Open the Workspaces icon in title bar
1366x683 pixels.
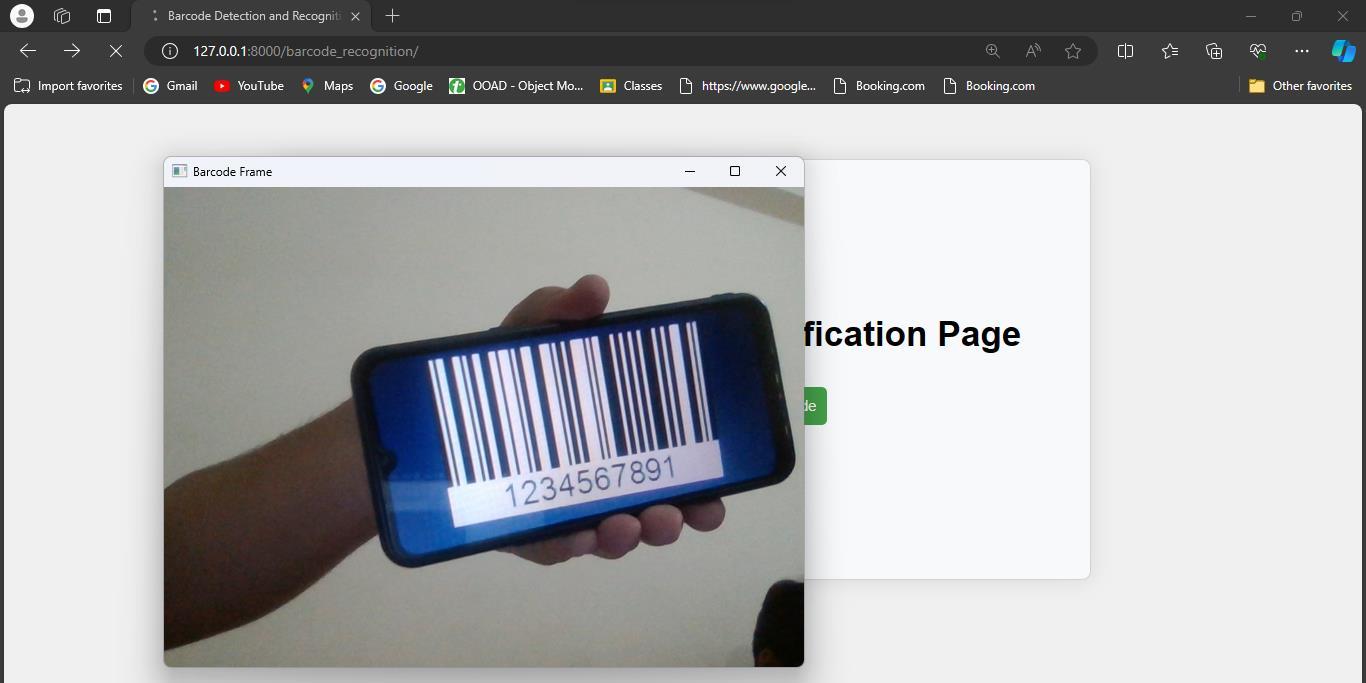(x=62, y=16)
